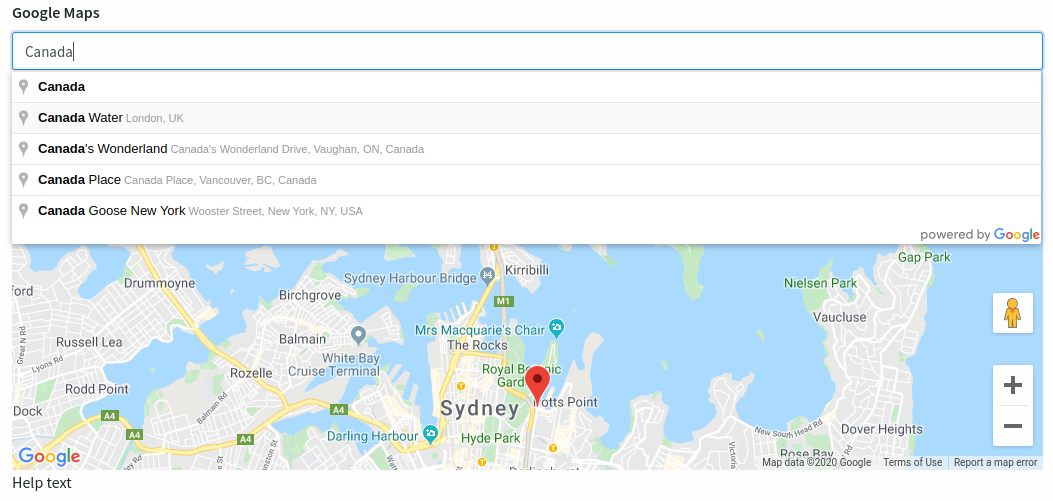The height and width of the screenshot is (501, 1053).
Task: Click the 'Hyde Park' map label
Action: [x=490, y=438]
